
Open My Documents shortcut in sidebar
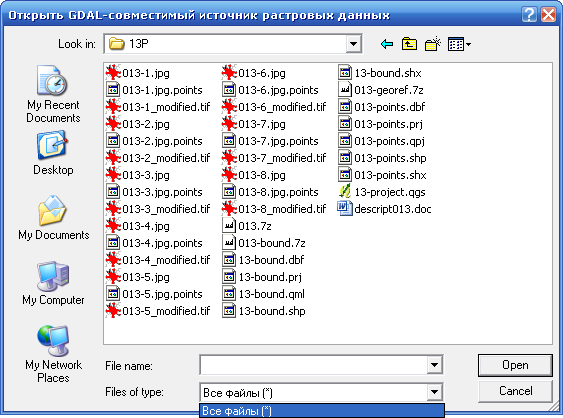tap(53, 218)
